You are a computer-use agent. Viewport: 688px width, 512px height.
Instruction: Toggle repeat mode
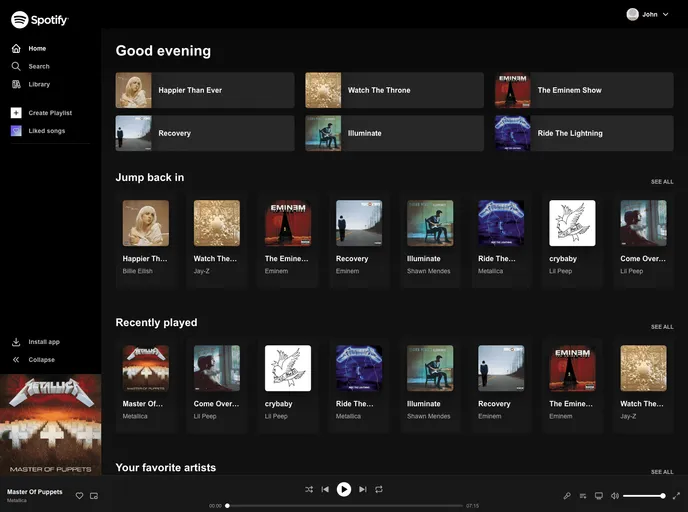pos(379,489)
